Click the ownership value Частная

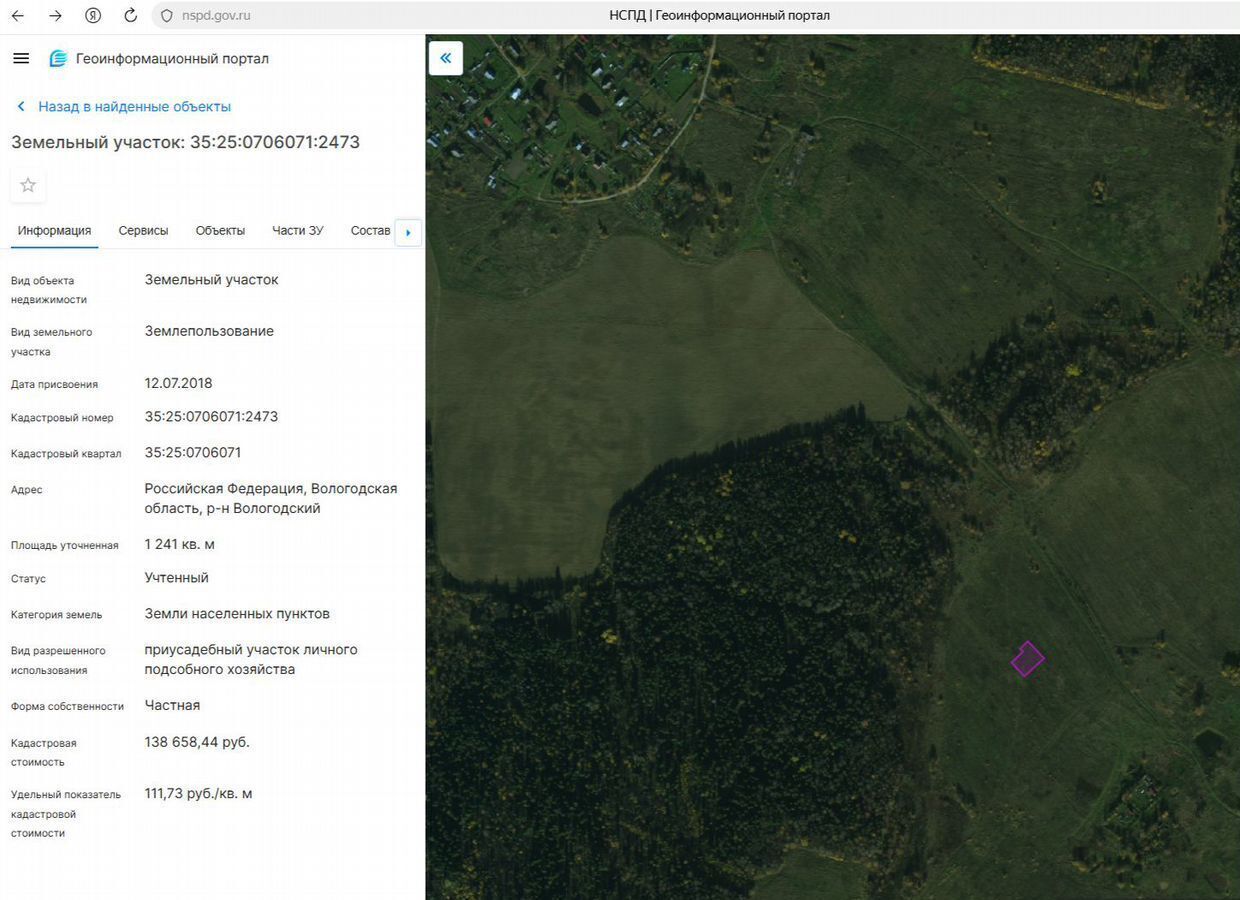(172, 705)
